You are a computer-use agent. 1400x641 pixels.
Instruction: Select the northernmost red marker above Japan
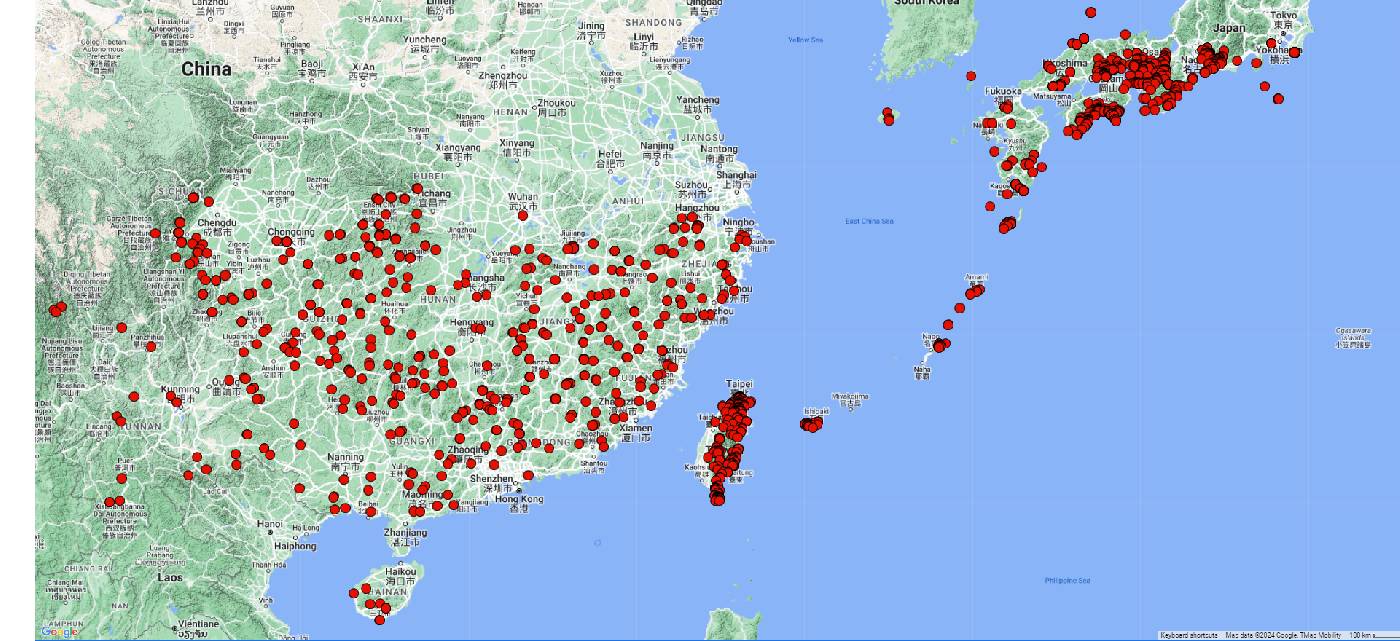[x=1090, y=13]
